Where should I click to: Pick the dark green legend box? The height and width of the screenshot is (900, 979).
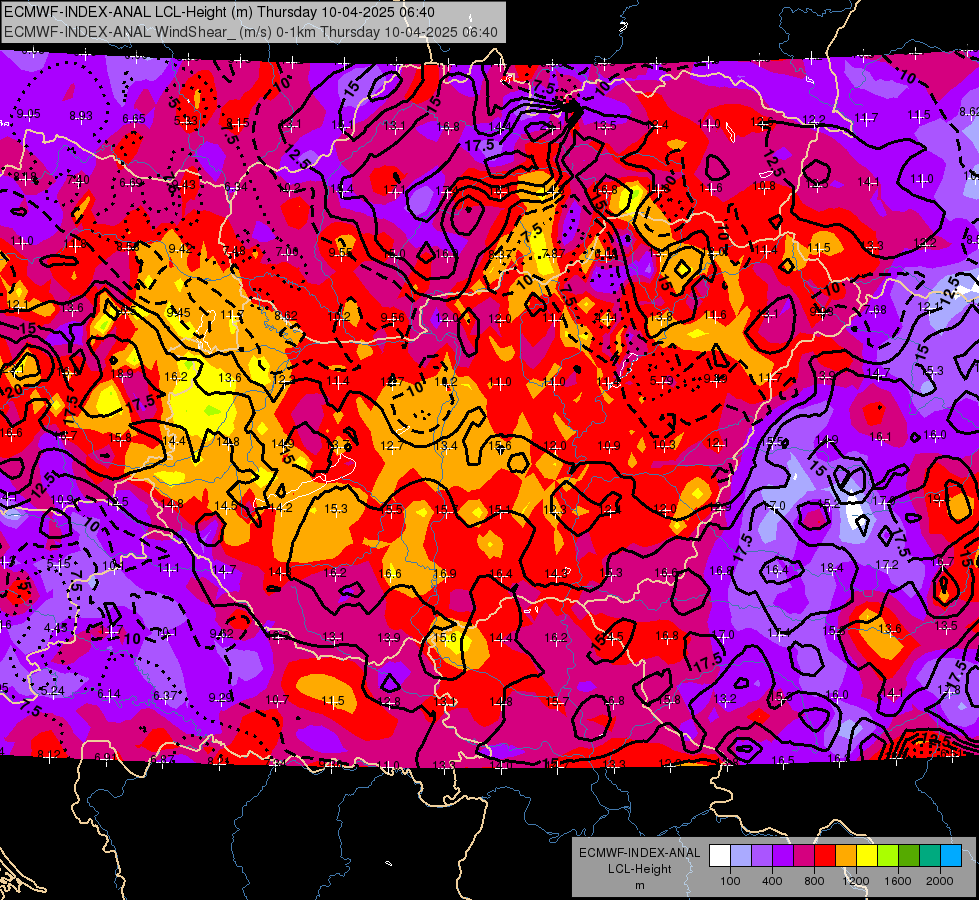click(909, 856)
